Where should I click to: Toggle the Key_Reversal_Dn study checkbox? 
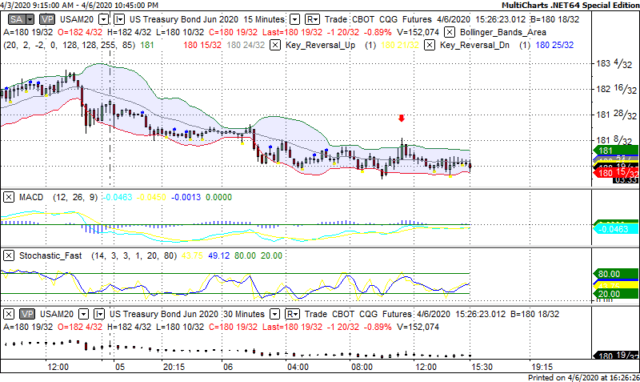pyautogui.click(x=429, y=45)
